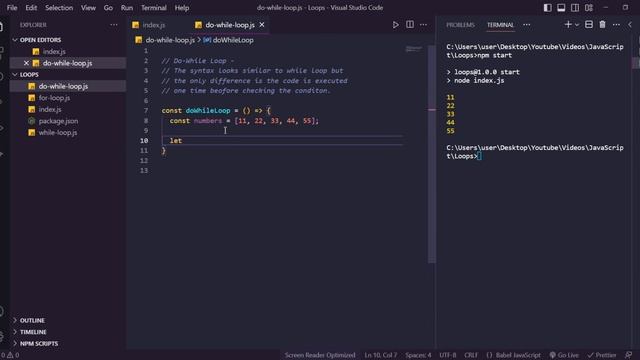The image size is (640, 360).
Task: Change file encoding via UTF-8
Action: click(x=447, y=355)
